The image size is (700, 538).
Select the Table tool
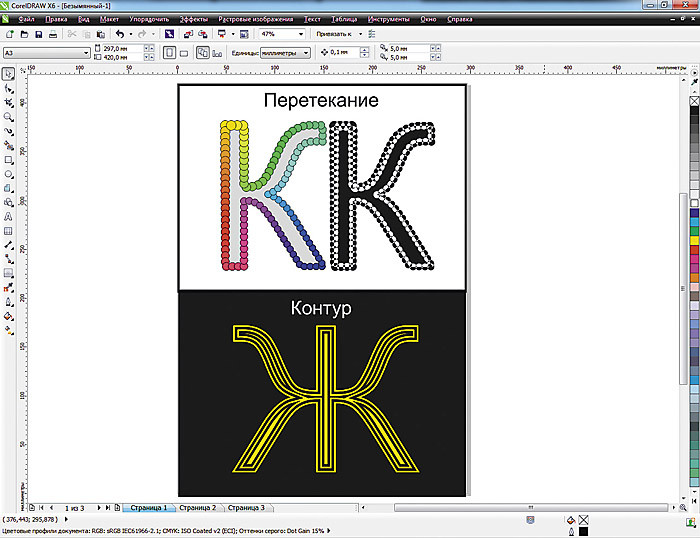coord(9,229)
